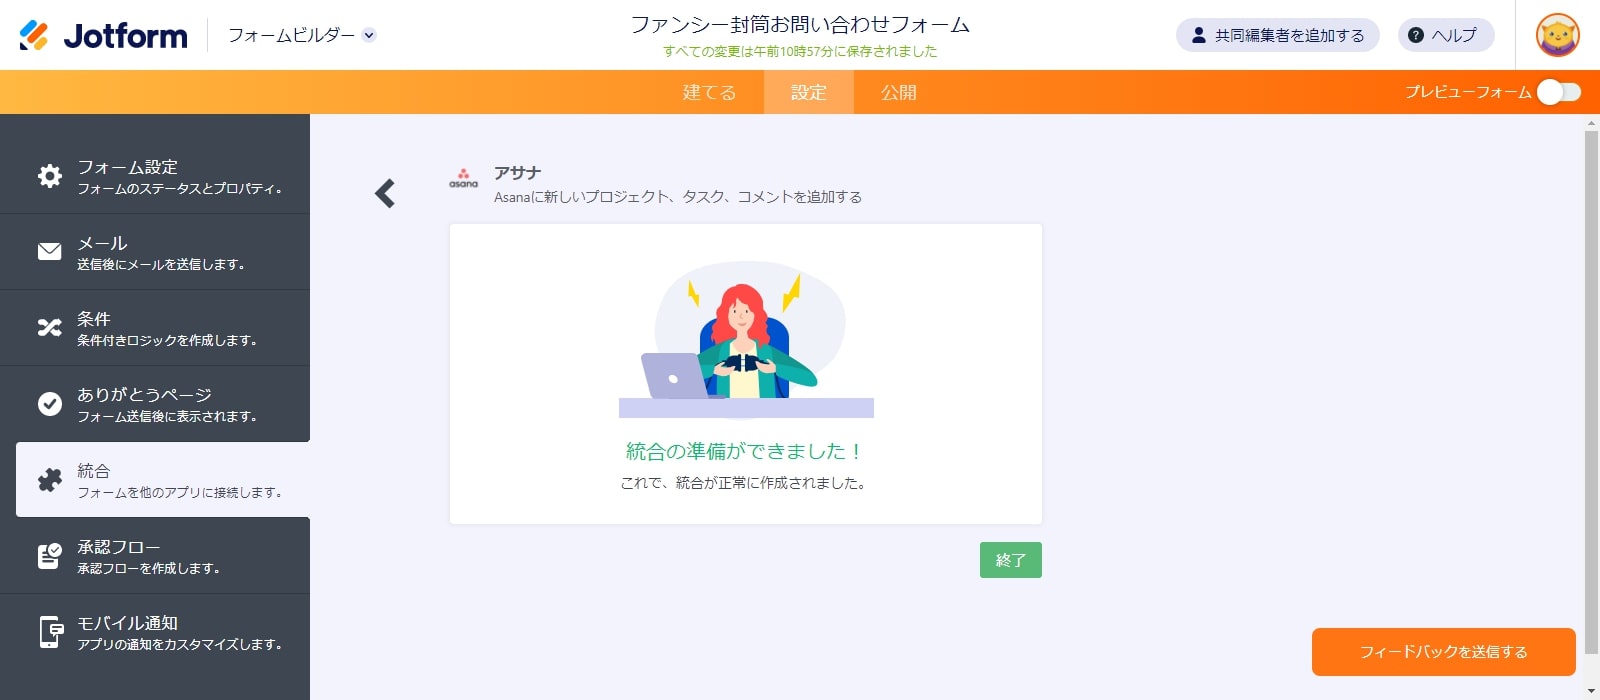Toggle the プレビューフォーム switch
1600x700 pixels.
pyautogui.click(x=1558, y=92)
